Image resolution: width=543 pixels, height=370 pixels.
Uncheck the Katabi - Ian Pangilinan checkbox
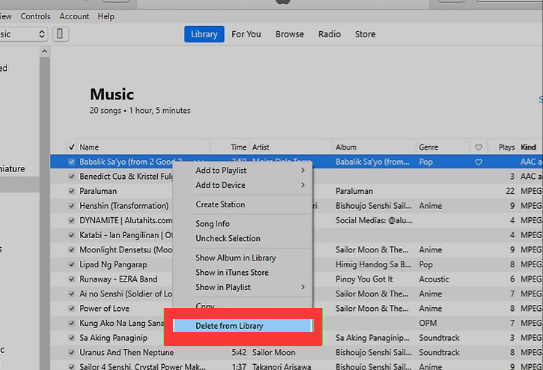(72, 235)
